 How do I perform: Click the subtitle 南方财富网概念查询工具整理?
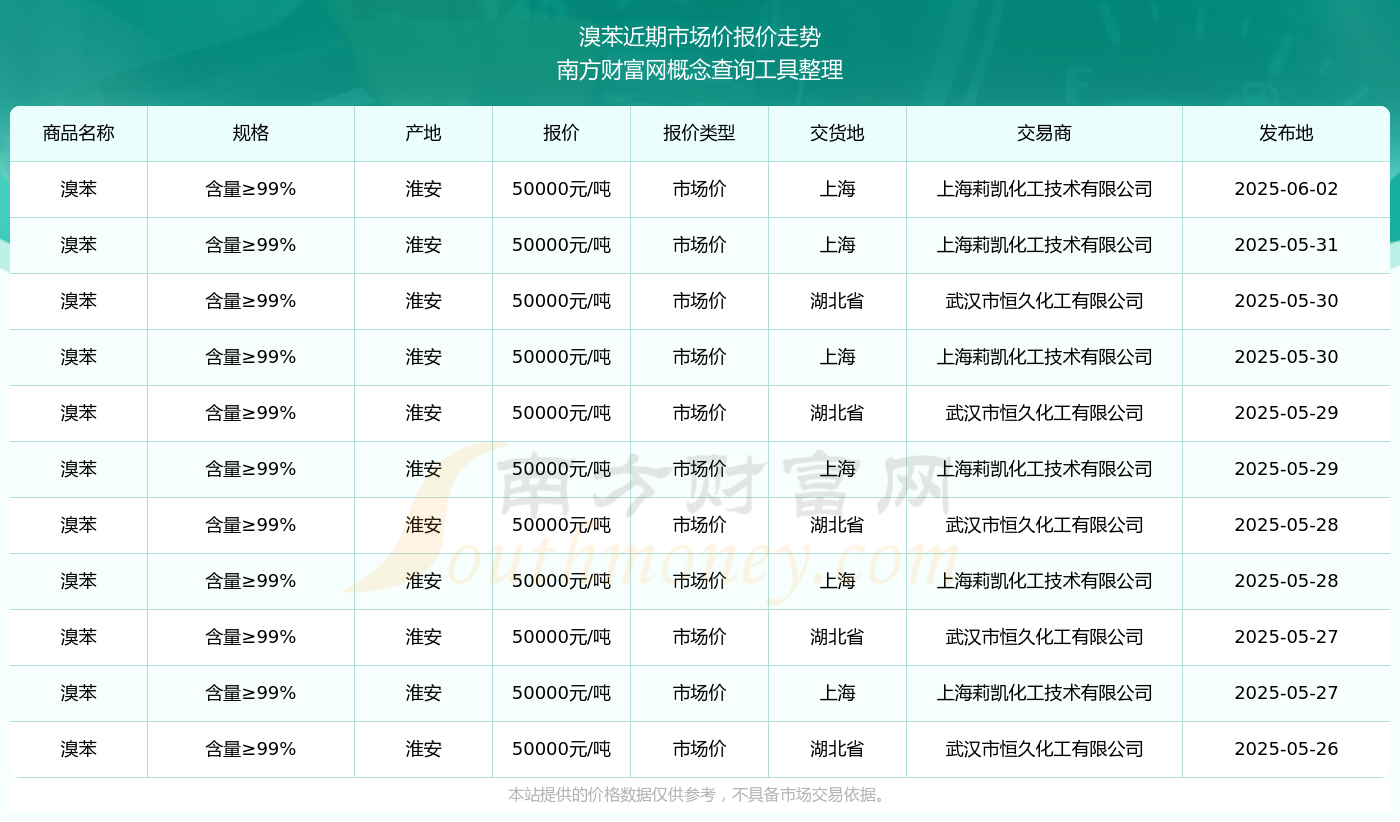[700, 70]
